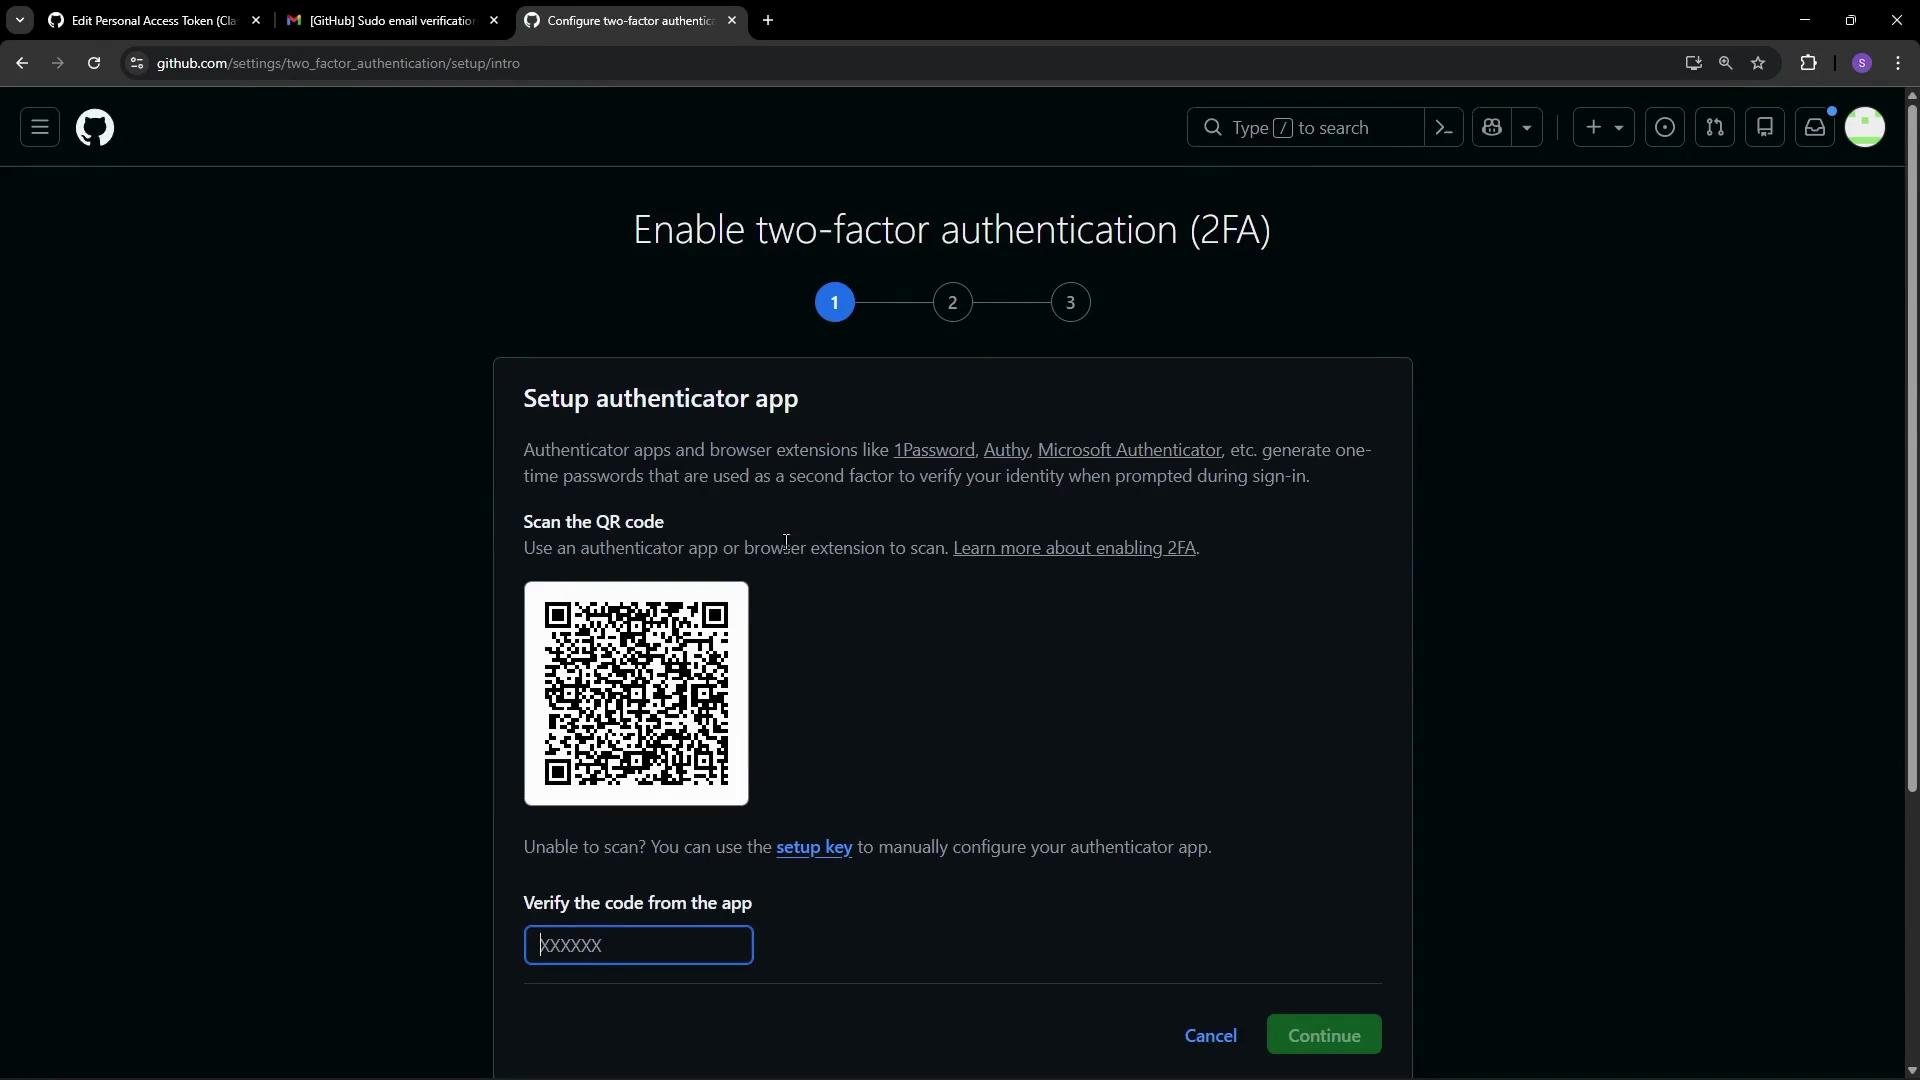Viewport: 1920px width, 1080px height.
Task: Select step 3 indicator
Action: click(1071, 302)
